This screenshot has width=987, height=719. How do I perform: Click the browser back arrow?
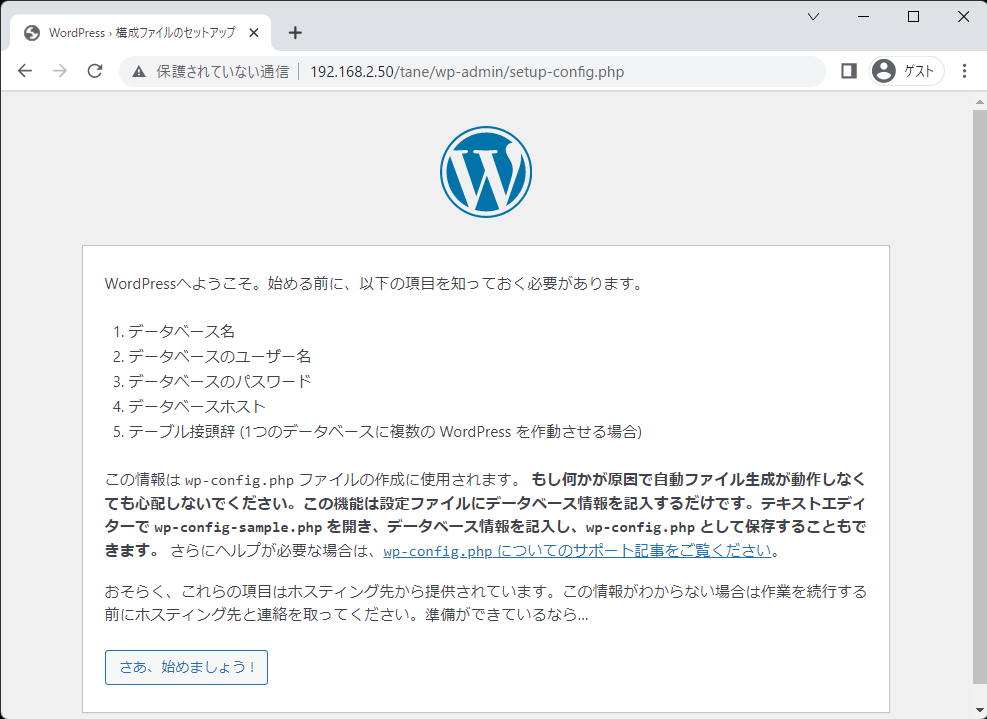pyautogui.click(x=25, y=71)
